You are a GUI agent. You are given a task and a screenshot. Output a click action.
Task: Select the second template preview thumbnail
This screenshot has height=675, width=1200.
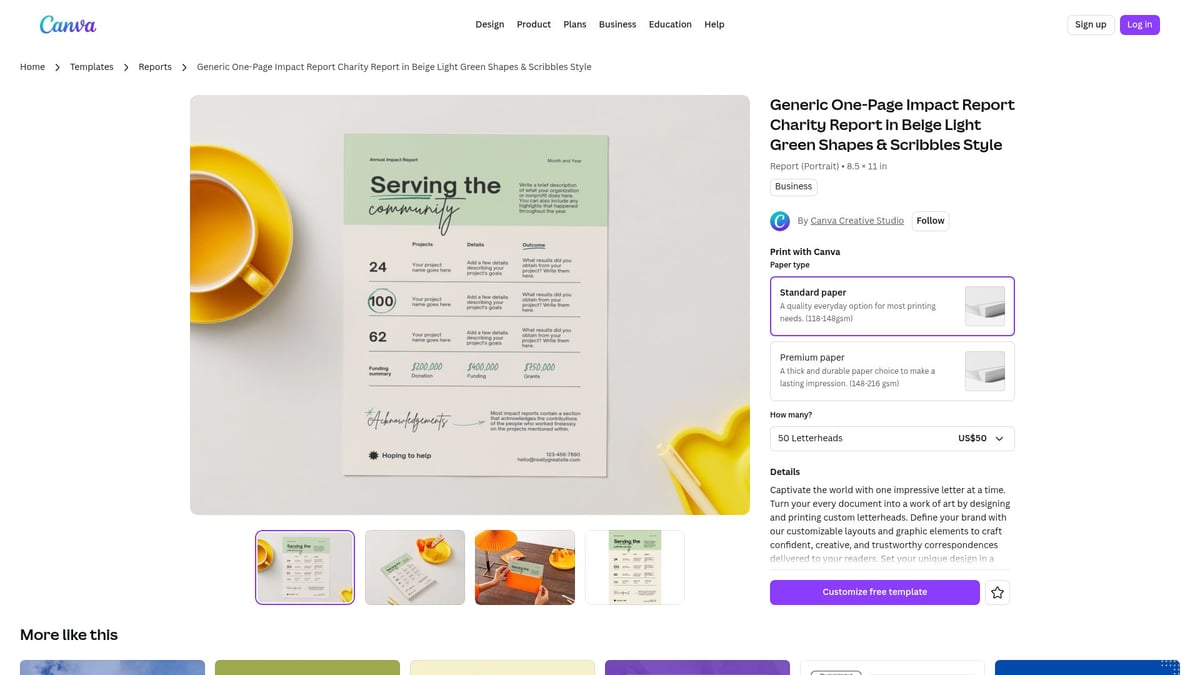pyautogui.click(x=414, y=567)
